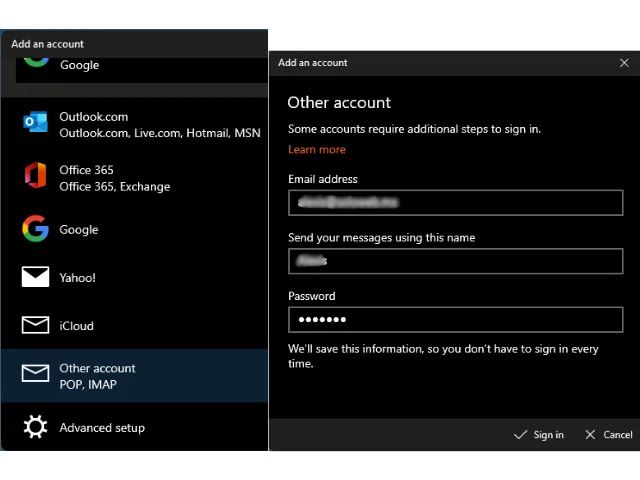Select the Google account label
The image size is (640, 480).
coord(79,229)
